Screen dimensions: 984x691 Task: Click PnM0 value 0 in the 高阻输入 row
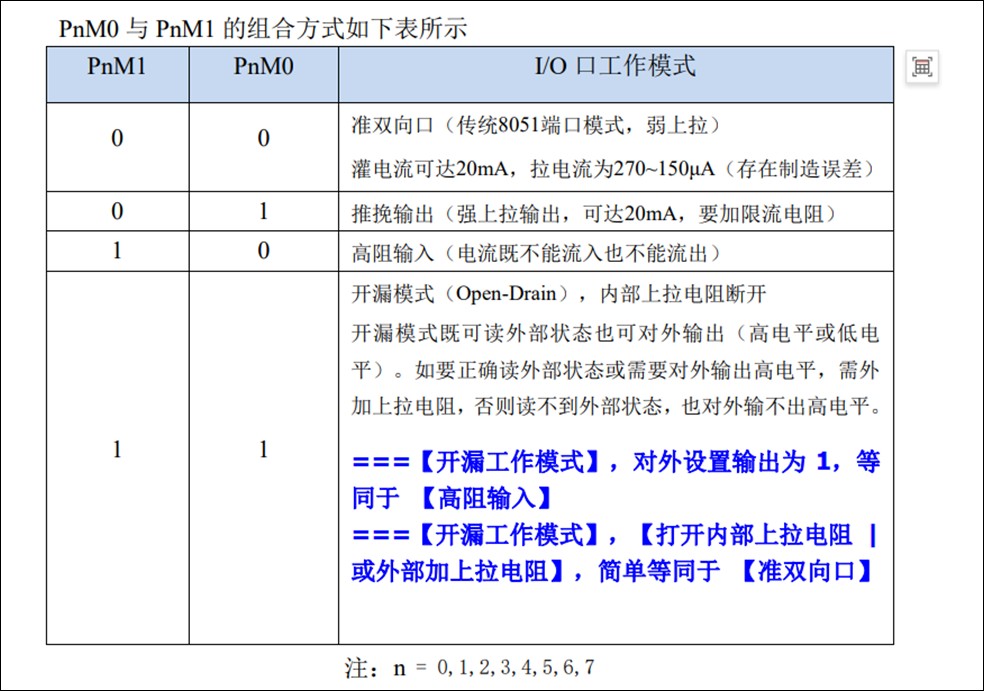tap(264, 251)
